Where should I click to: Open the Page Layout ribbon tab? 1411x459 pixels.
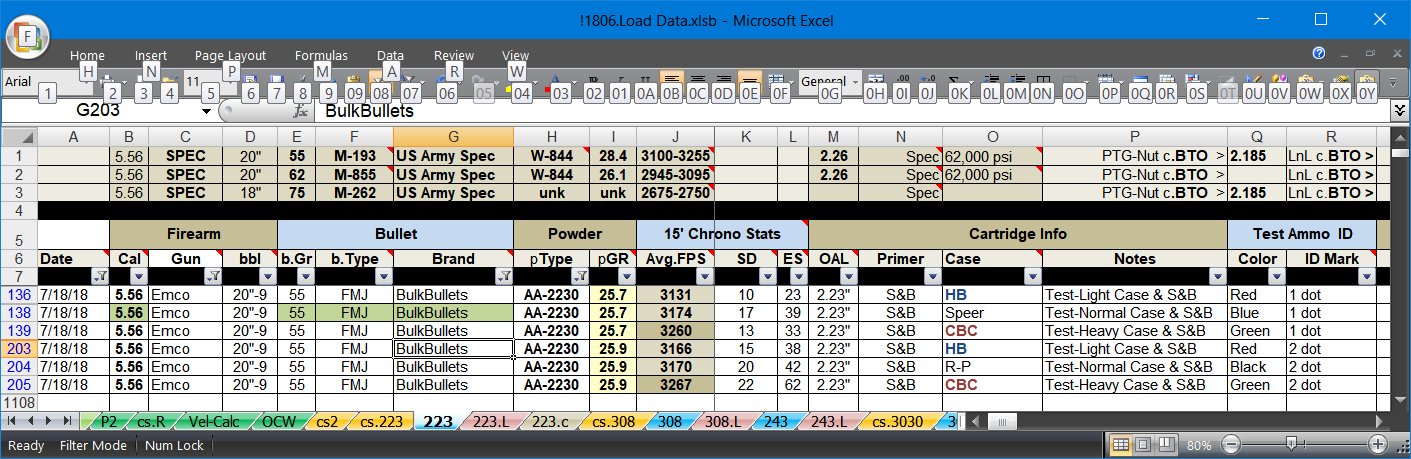tap(230, 56)
